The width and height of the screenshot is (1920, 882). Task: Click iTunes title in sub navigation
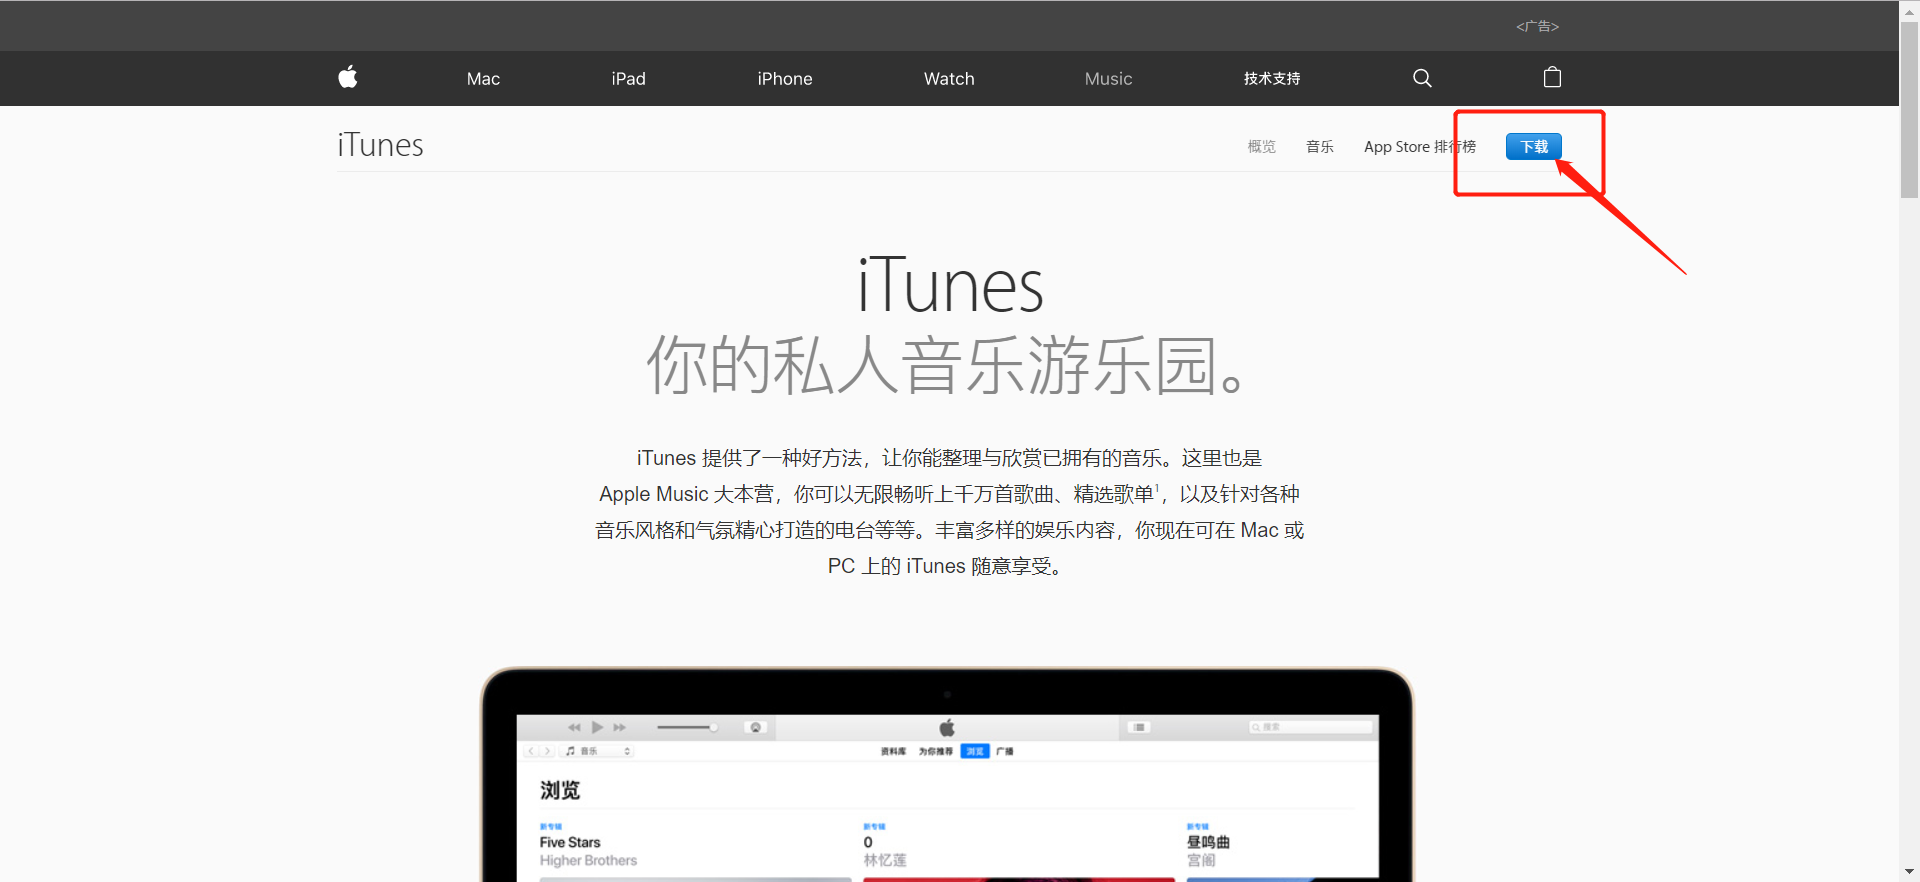[x=380, y=145]
